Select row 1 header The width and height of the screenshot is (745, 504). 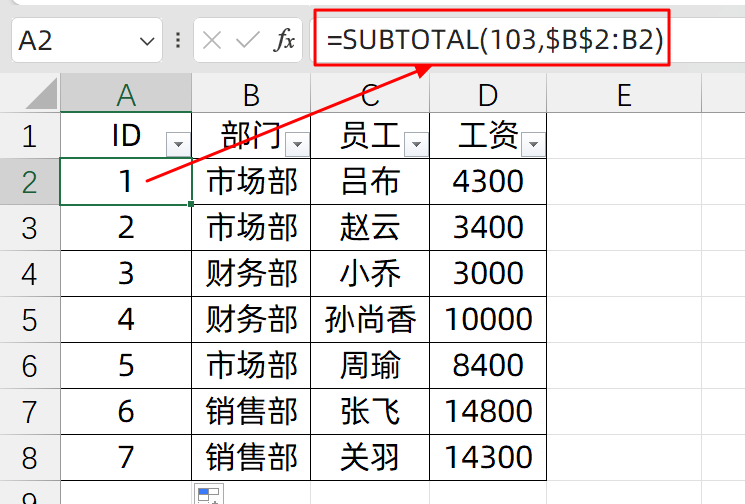tap(30, 135)
